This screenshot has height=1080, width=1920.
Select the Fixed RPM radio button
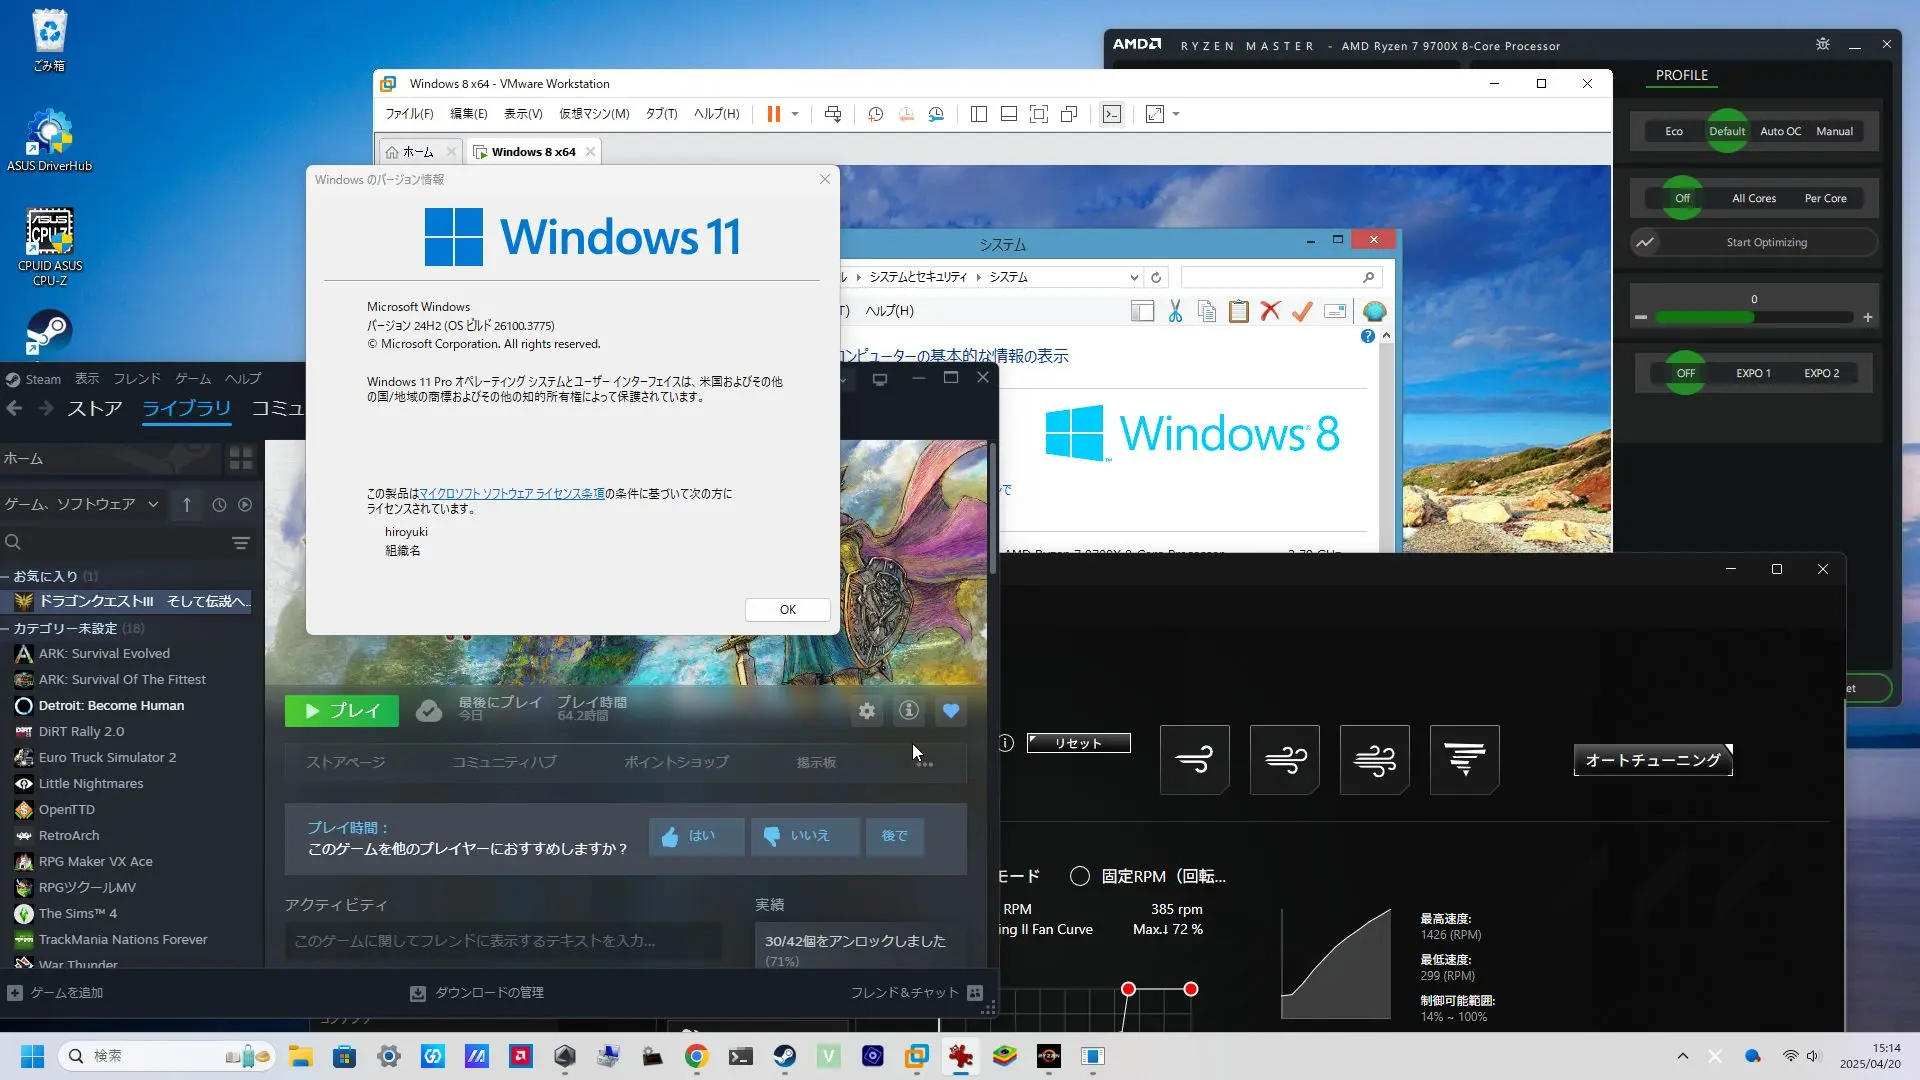pyautogui.click(x=1080, y=876)
